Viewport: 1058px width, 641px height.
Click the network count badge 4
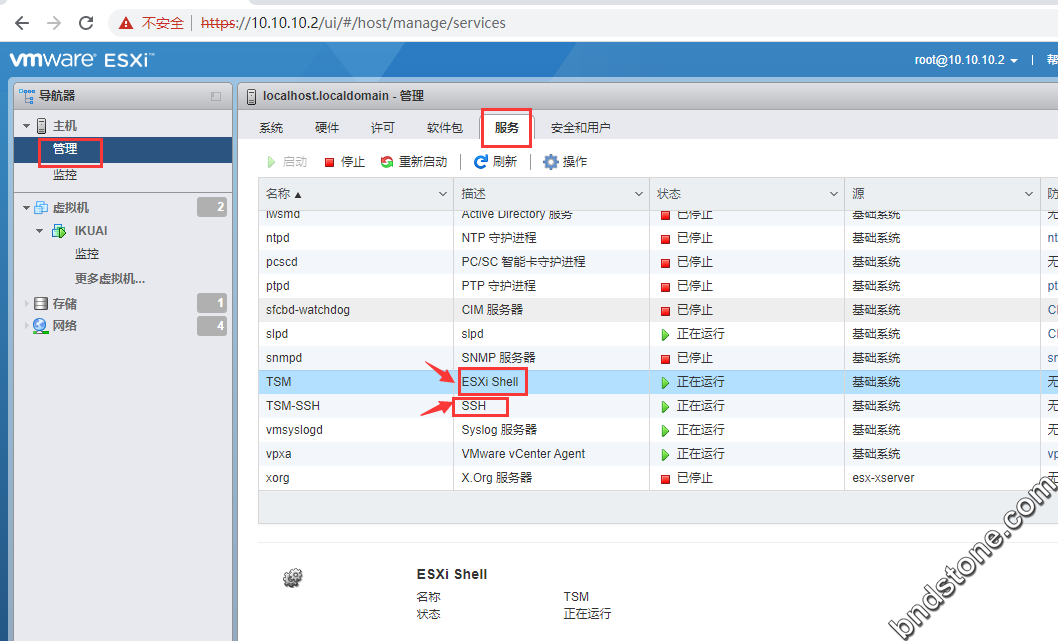[x=212, y=326]
